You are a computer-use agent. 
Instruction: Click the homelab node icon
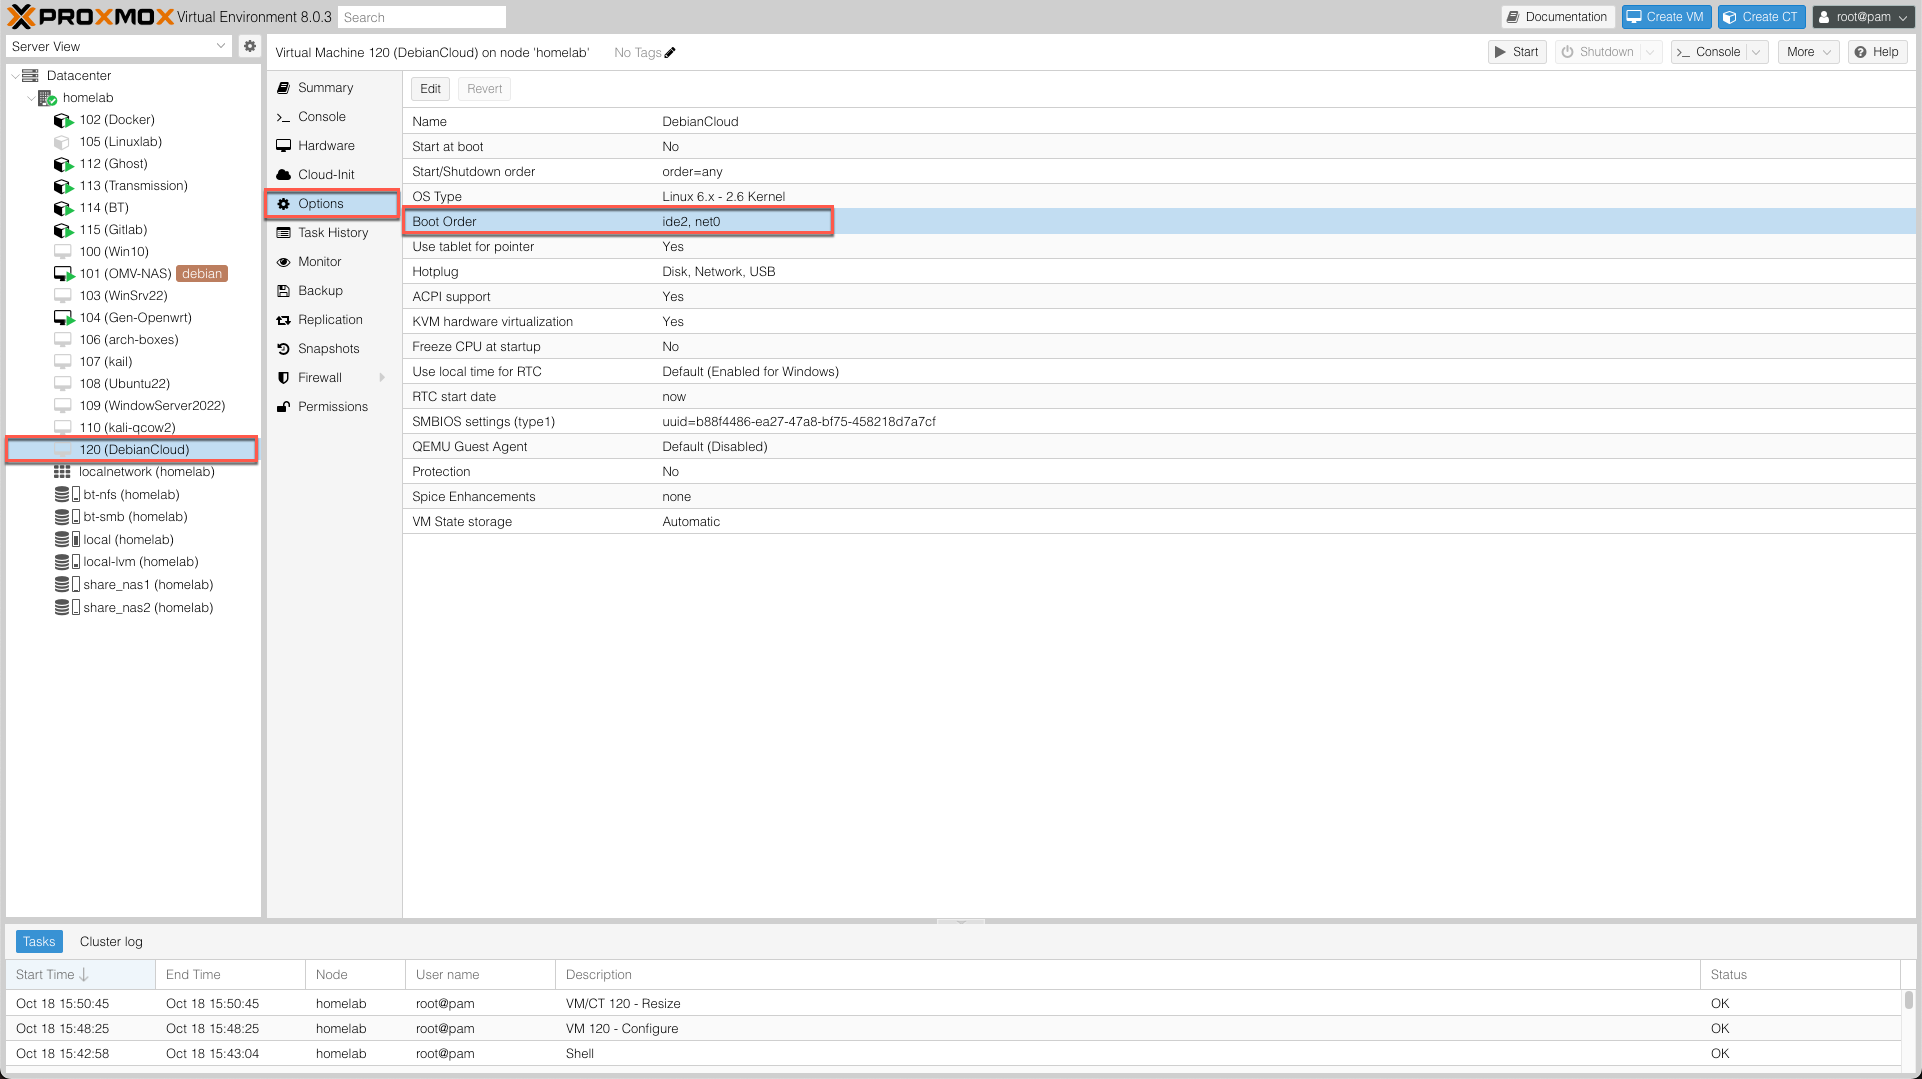point(47,98)
